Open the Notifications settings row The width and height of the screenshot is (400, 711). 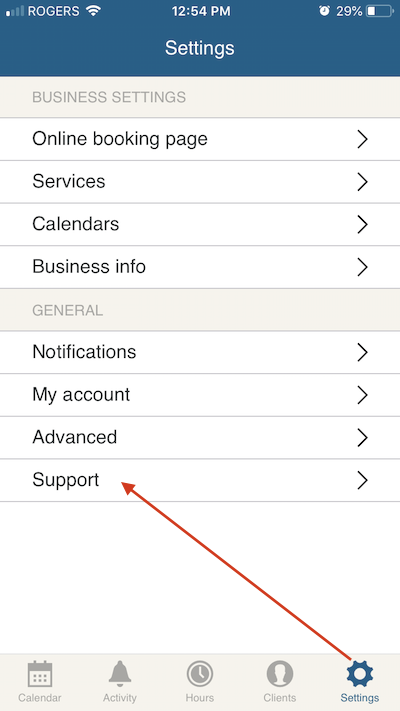[200, 352]
